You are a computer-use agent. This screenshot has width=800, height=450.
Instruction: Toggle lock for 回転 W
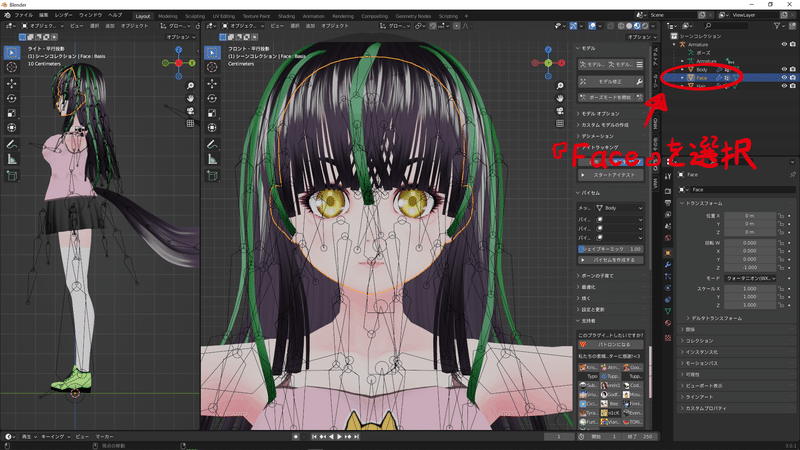781,243
